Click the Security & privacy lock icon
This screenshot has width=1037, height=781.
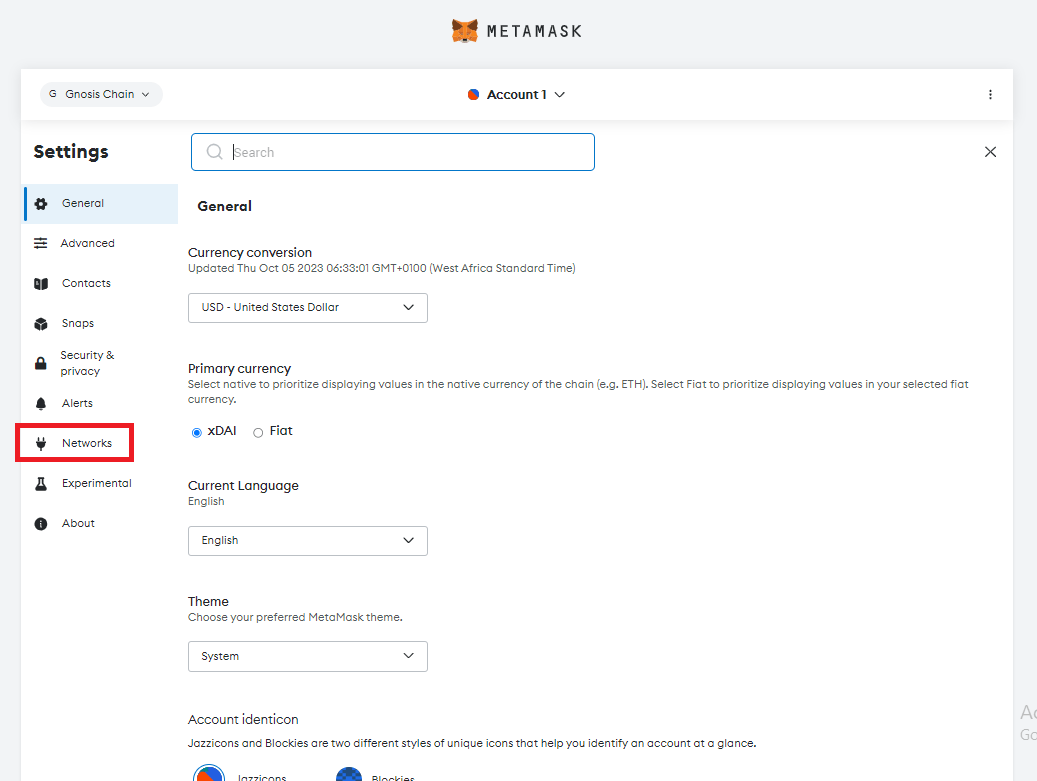tap(41, 362)
